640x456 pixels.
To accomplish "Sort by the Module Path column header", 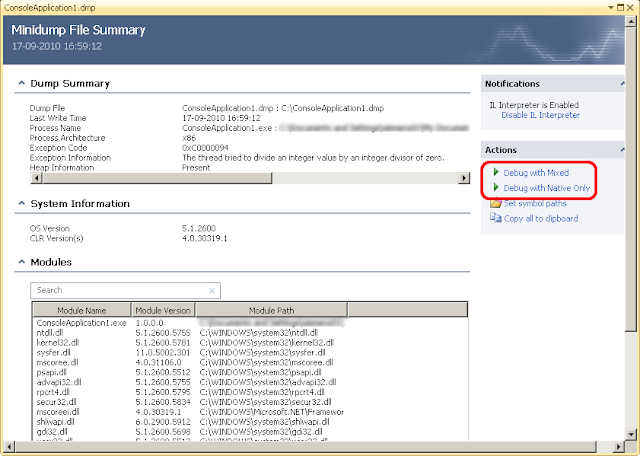I will [271, 310].
